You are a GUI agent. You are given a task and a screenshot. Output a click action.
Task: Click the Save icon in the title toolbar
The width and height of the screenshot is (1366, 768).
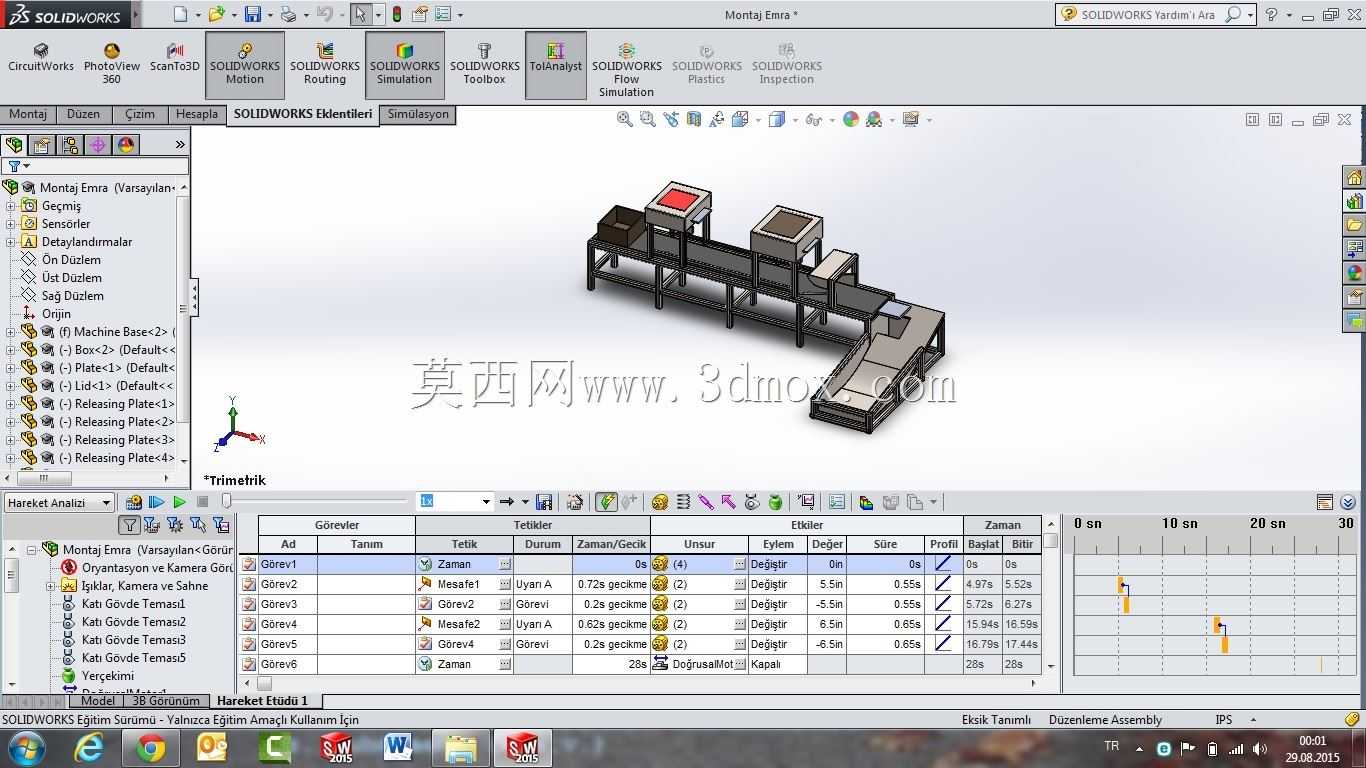coord(253,14)
